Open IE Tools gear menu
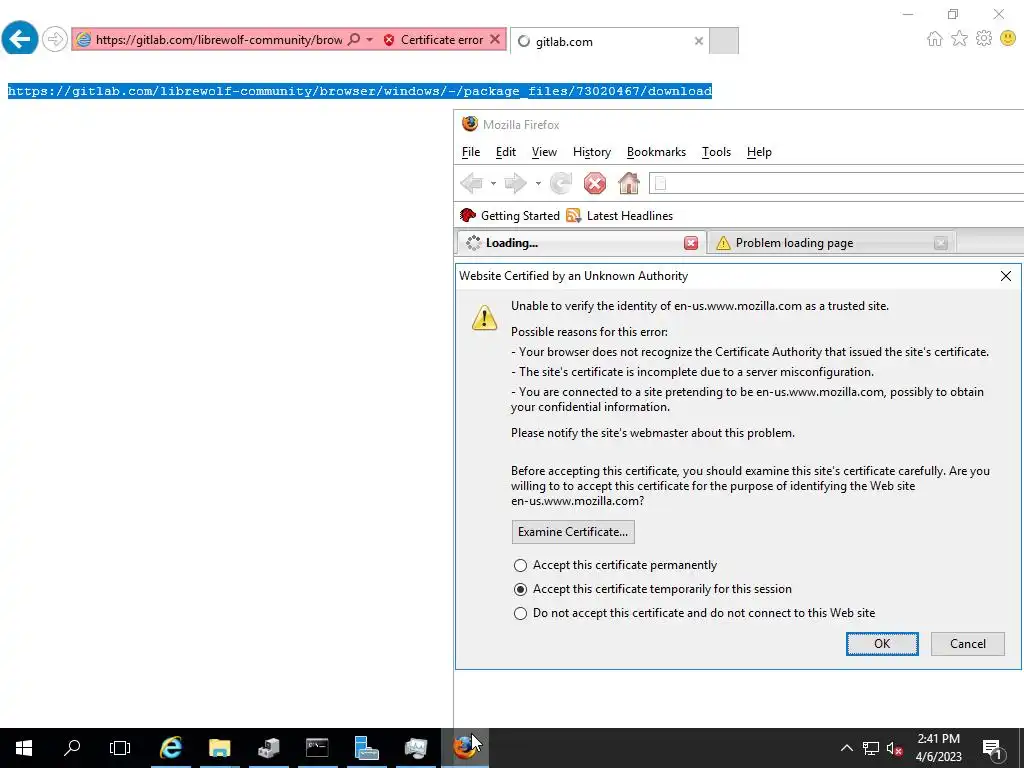1024x768 pixels. (984, 39)
